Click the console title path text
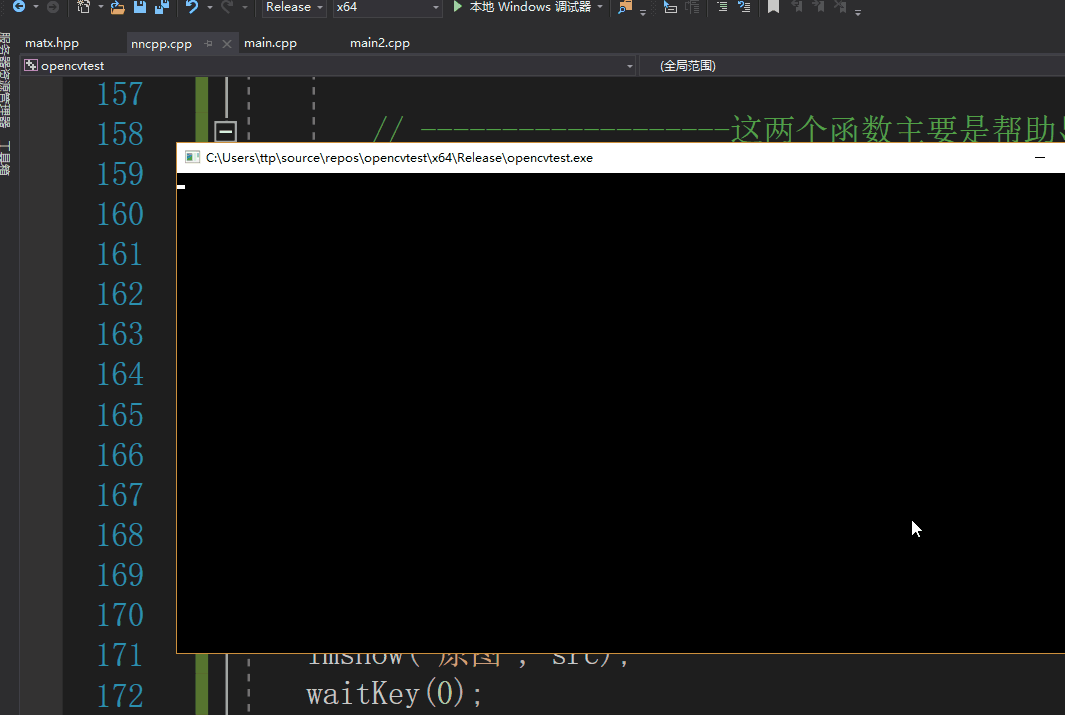The image size is (1065, 715). [x=399, y=158]
